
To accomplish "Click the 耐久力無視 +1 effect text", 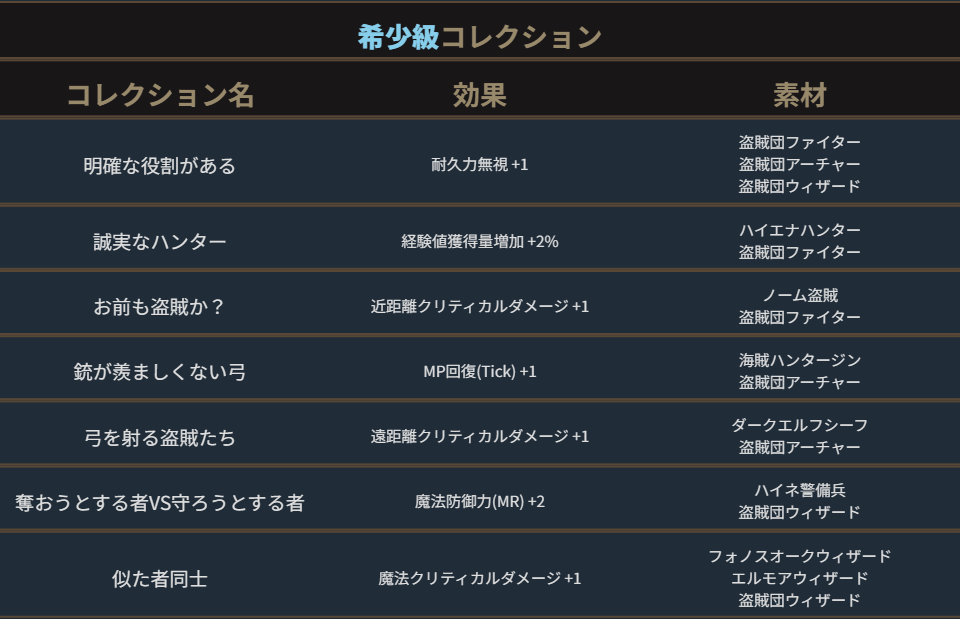I will pyautogui.click(x=480, y=165).
